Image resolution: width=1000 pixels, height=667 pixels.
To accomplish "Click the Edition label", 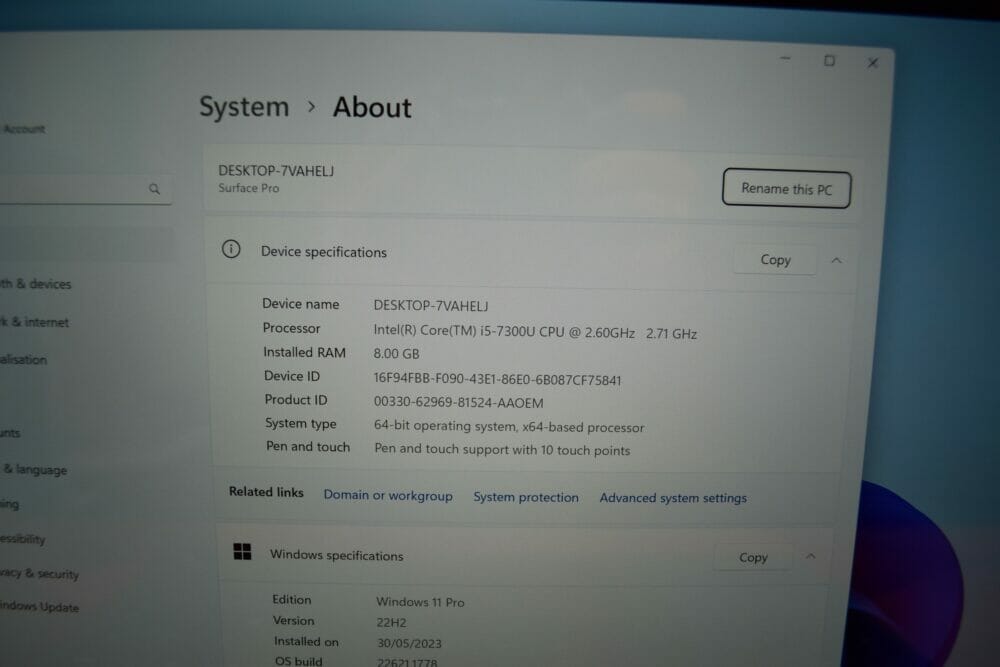I will tap(291, 599).
